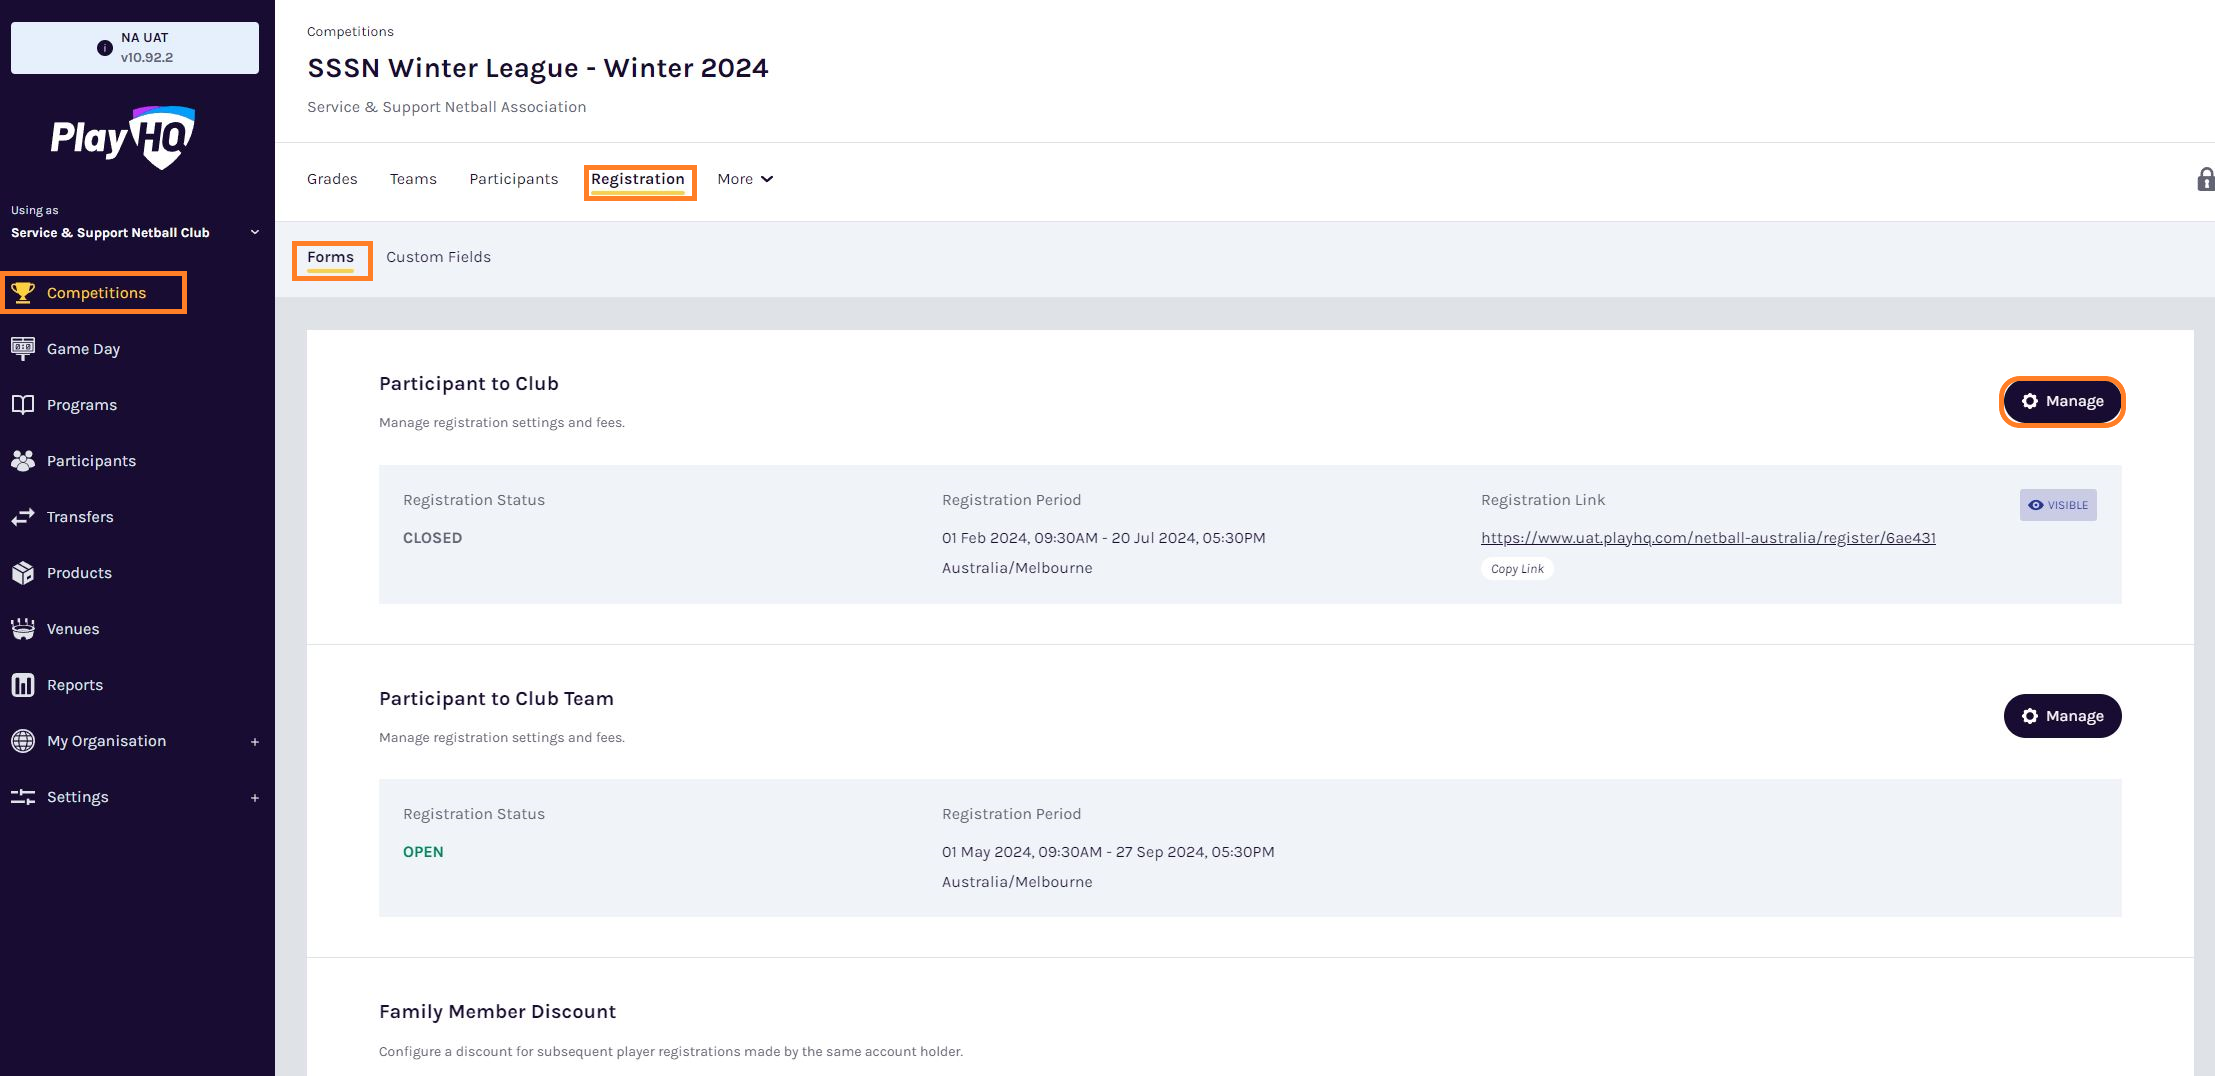
Task: Click the 01 Feb 2024 registration period text
Action: click(1104, 538)
